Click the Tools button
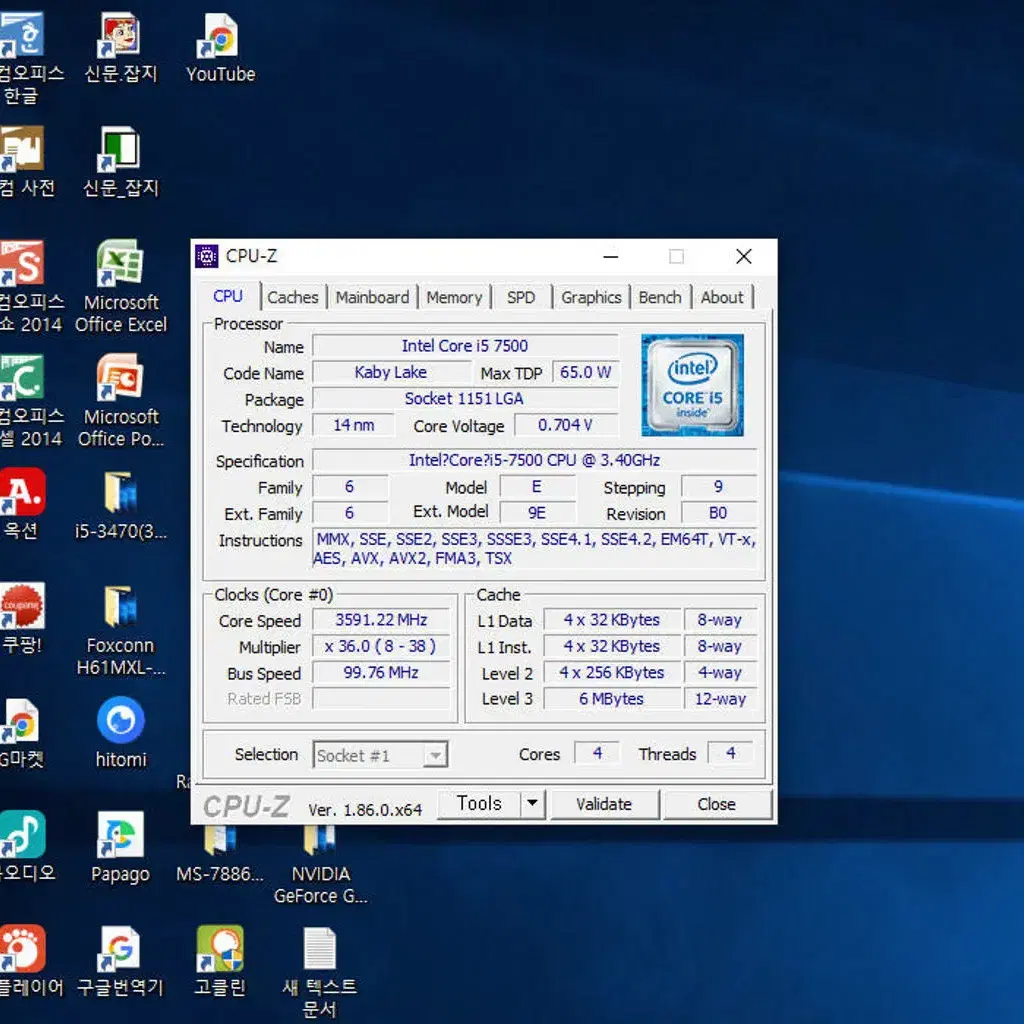Screen dimensions: 1024x1024 pos(479,803)
